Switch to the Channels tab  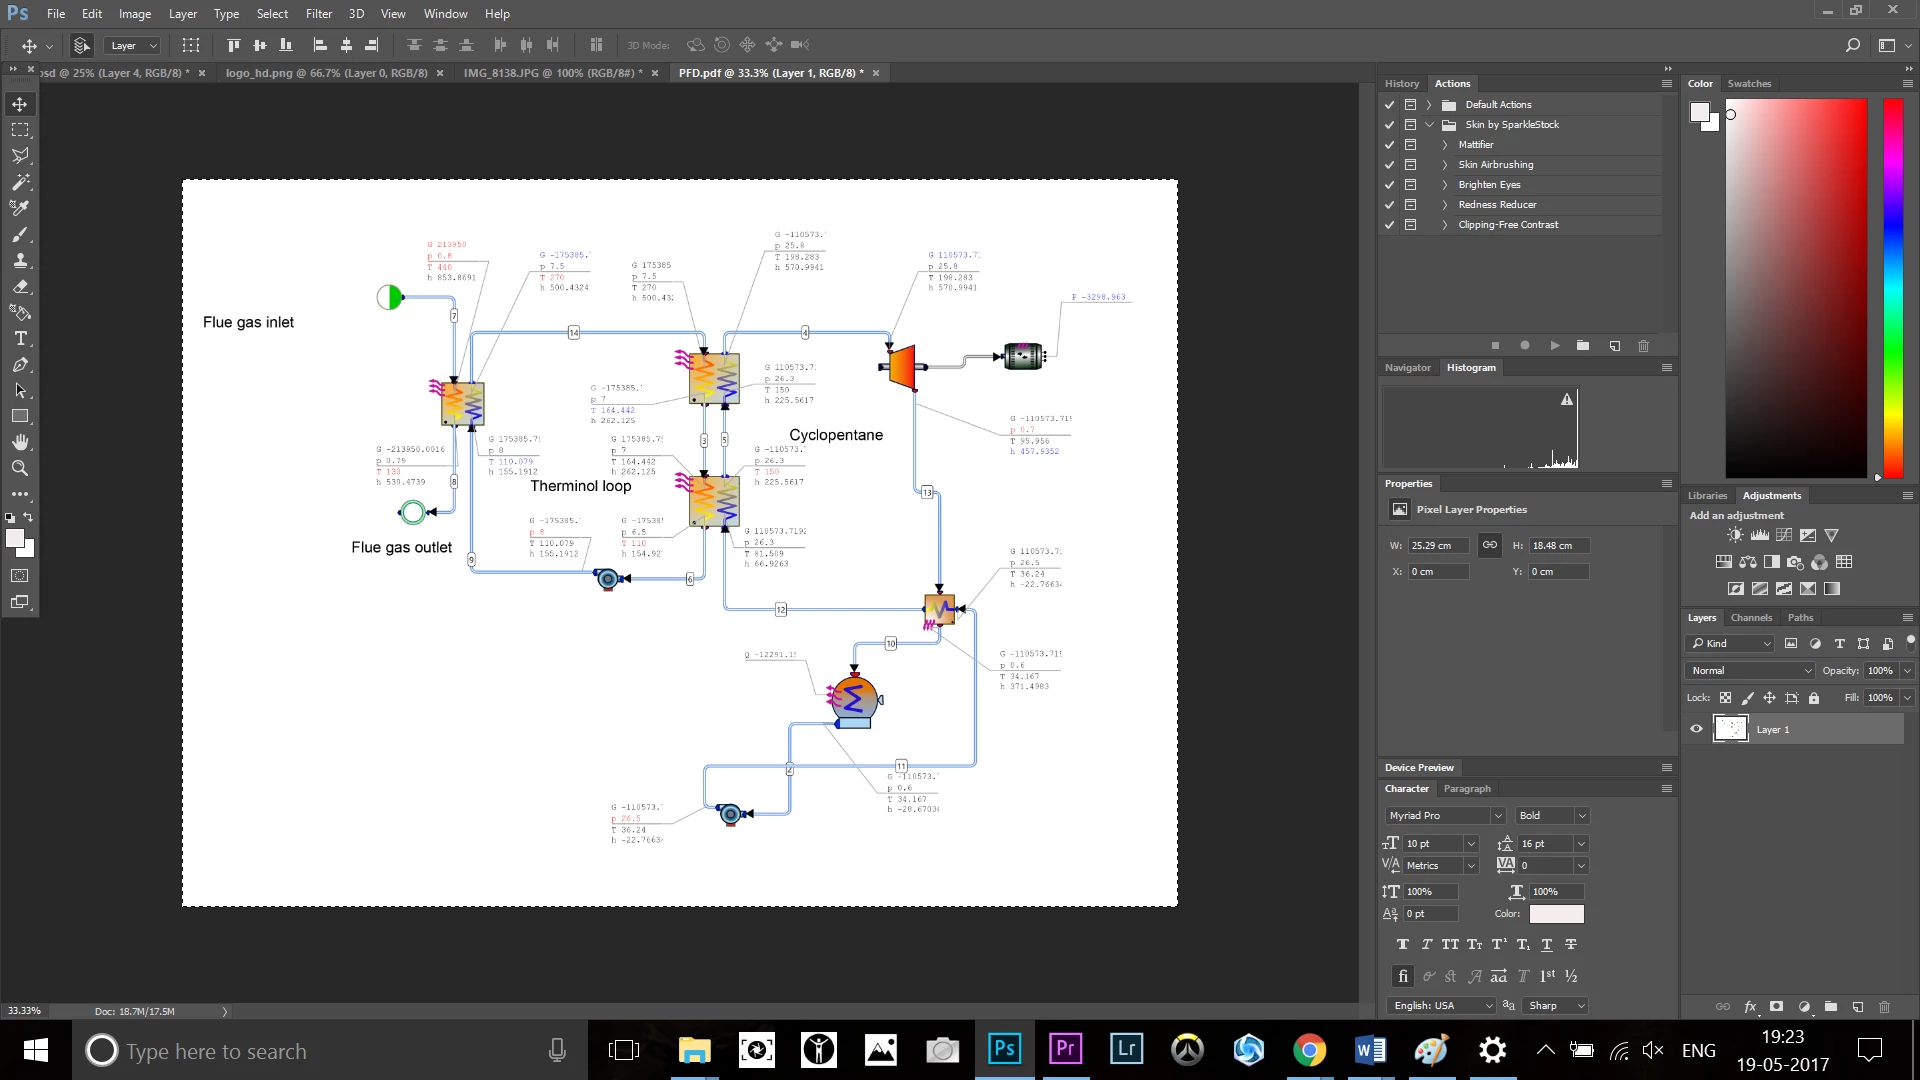pyautogui.click(x=1750, y=618)
